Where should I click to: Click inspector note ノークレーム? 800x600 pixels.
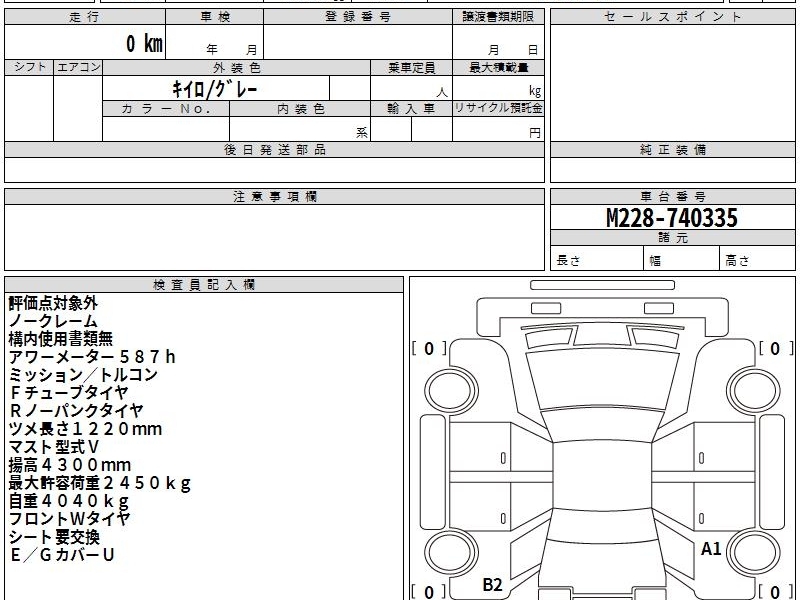tap(53, 321)
